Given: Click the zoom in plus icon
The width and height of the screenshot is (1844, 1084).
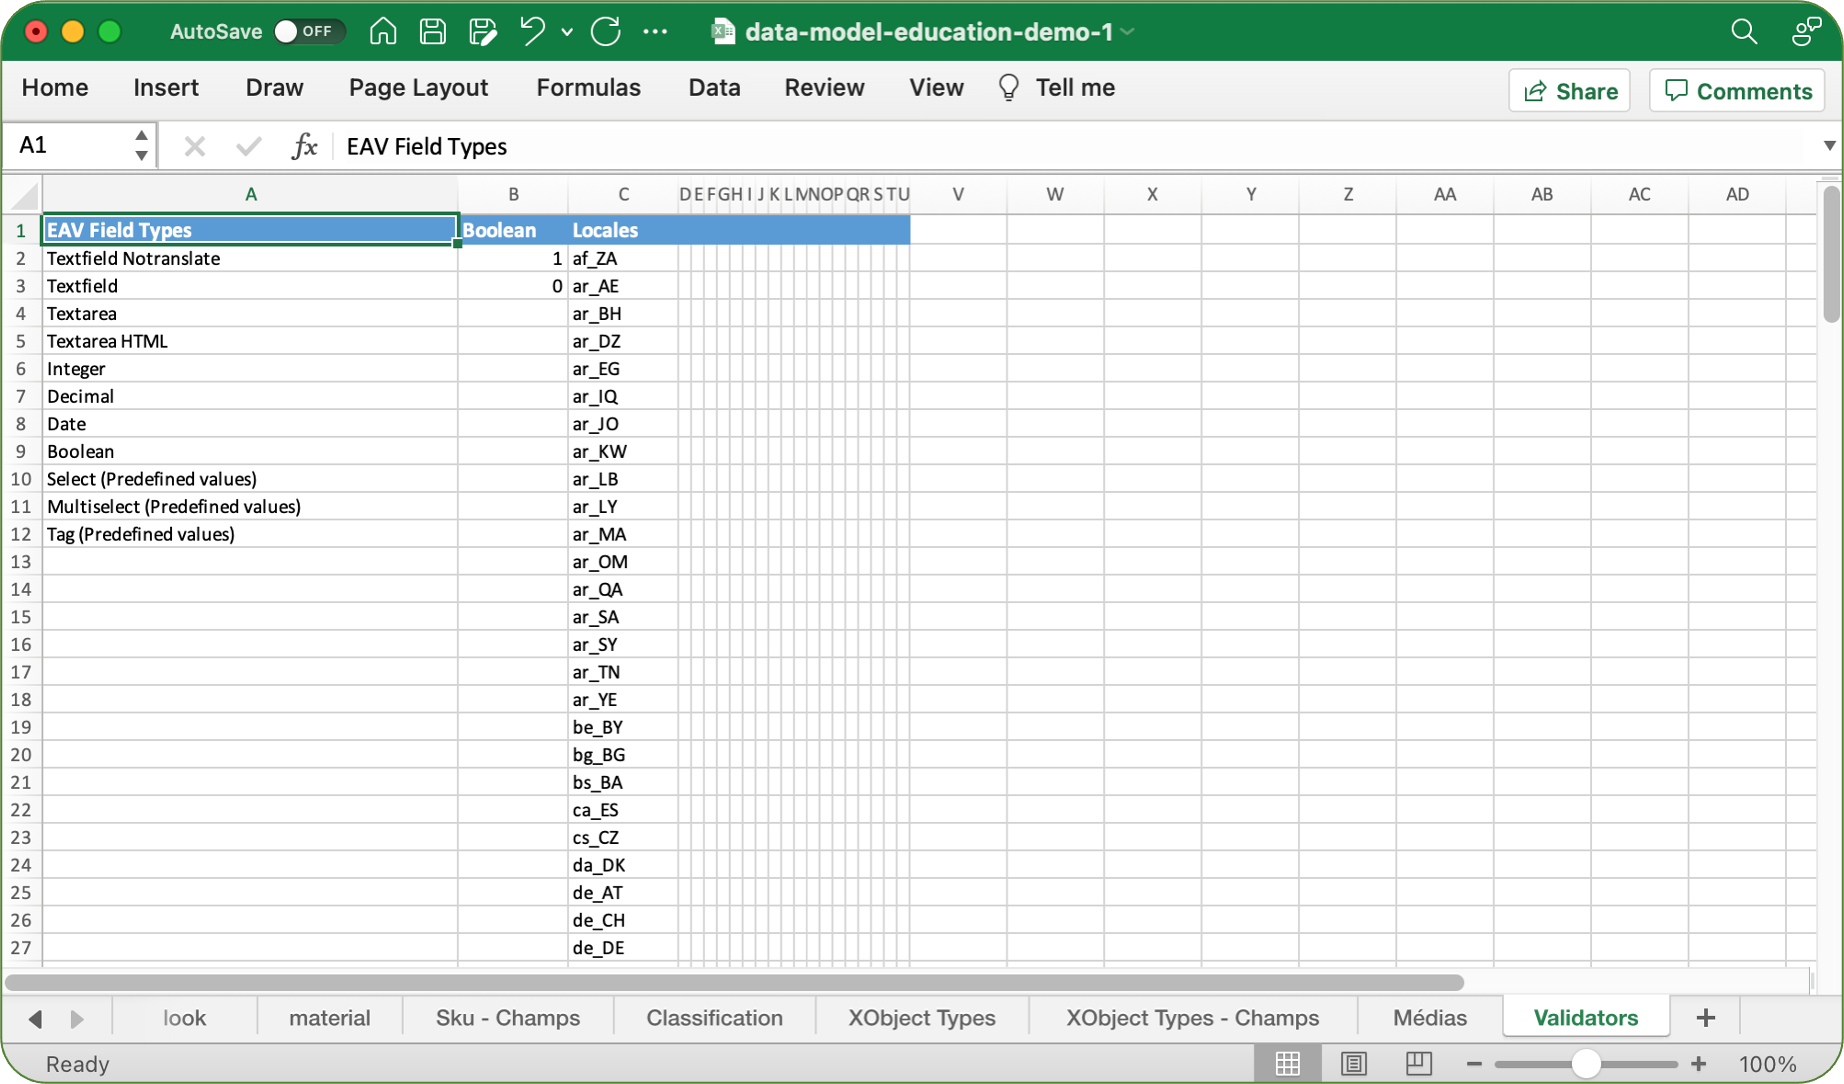Looking at the screenshot, I should click(1698, 1064).
